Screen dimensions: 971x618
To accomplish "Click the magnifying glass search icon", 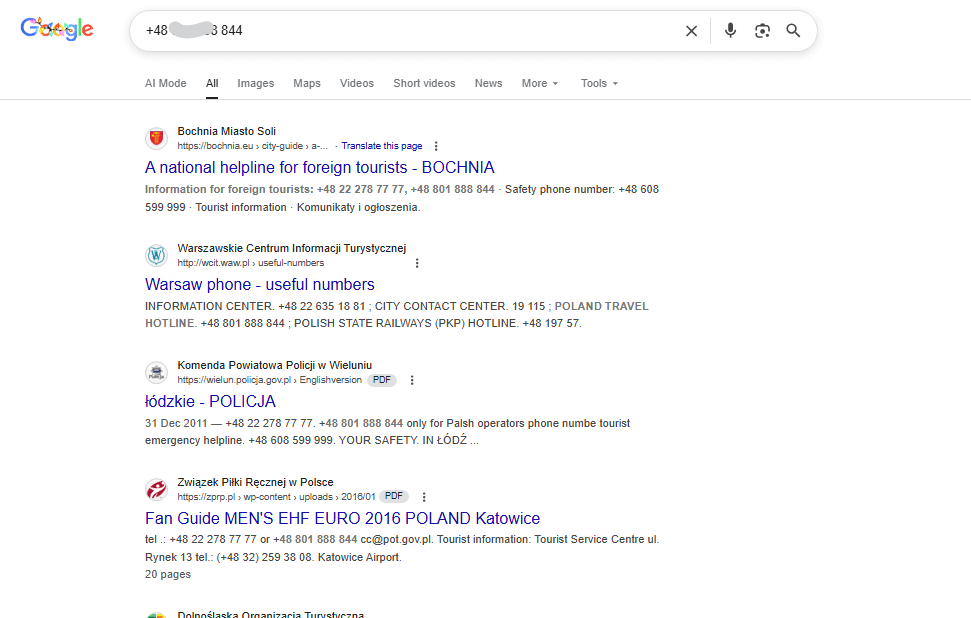I will [x=793, y=31].
